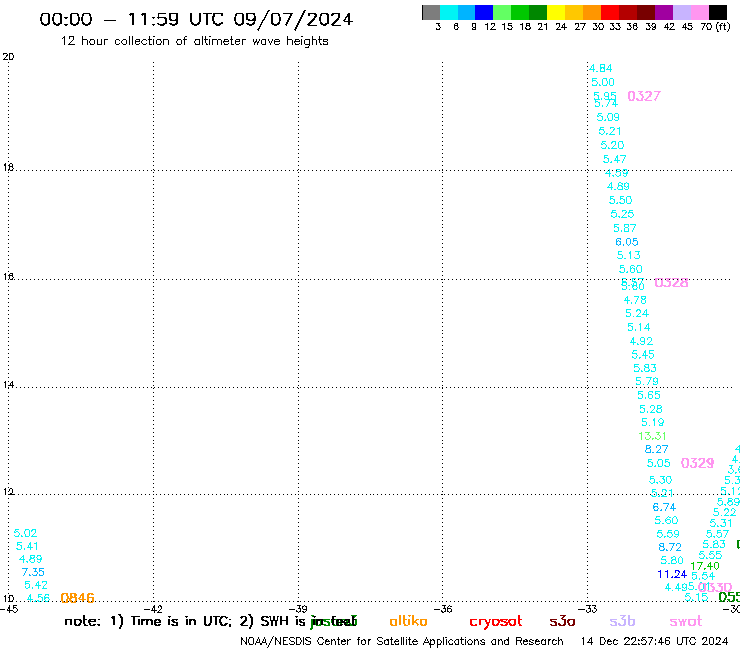Click the pink 0329 time marker
The height and width of the screenshot is (650, 740).
pyautogui.click(x=697, y=463)
